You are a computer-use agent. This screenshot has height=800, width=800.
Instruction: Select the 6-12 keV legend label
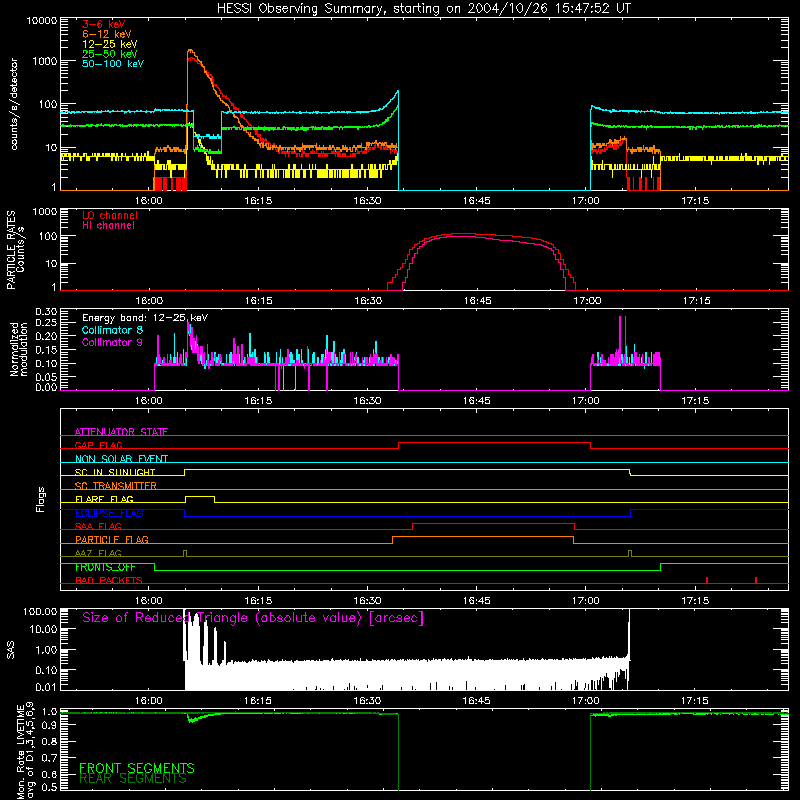click(x=107, y=34)
